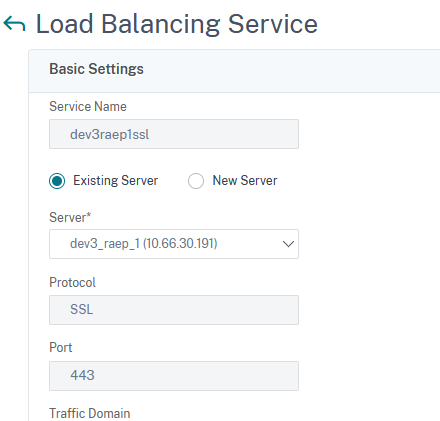Viewport: 440px width, 421px height.
Task: Click the Protocol field showing SSL
Action: (x=174, y=310)
